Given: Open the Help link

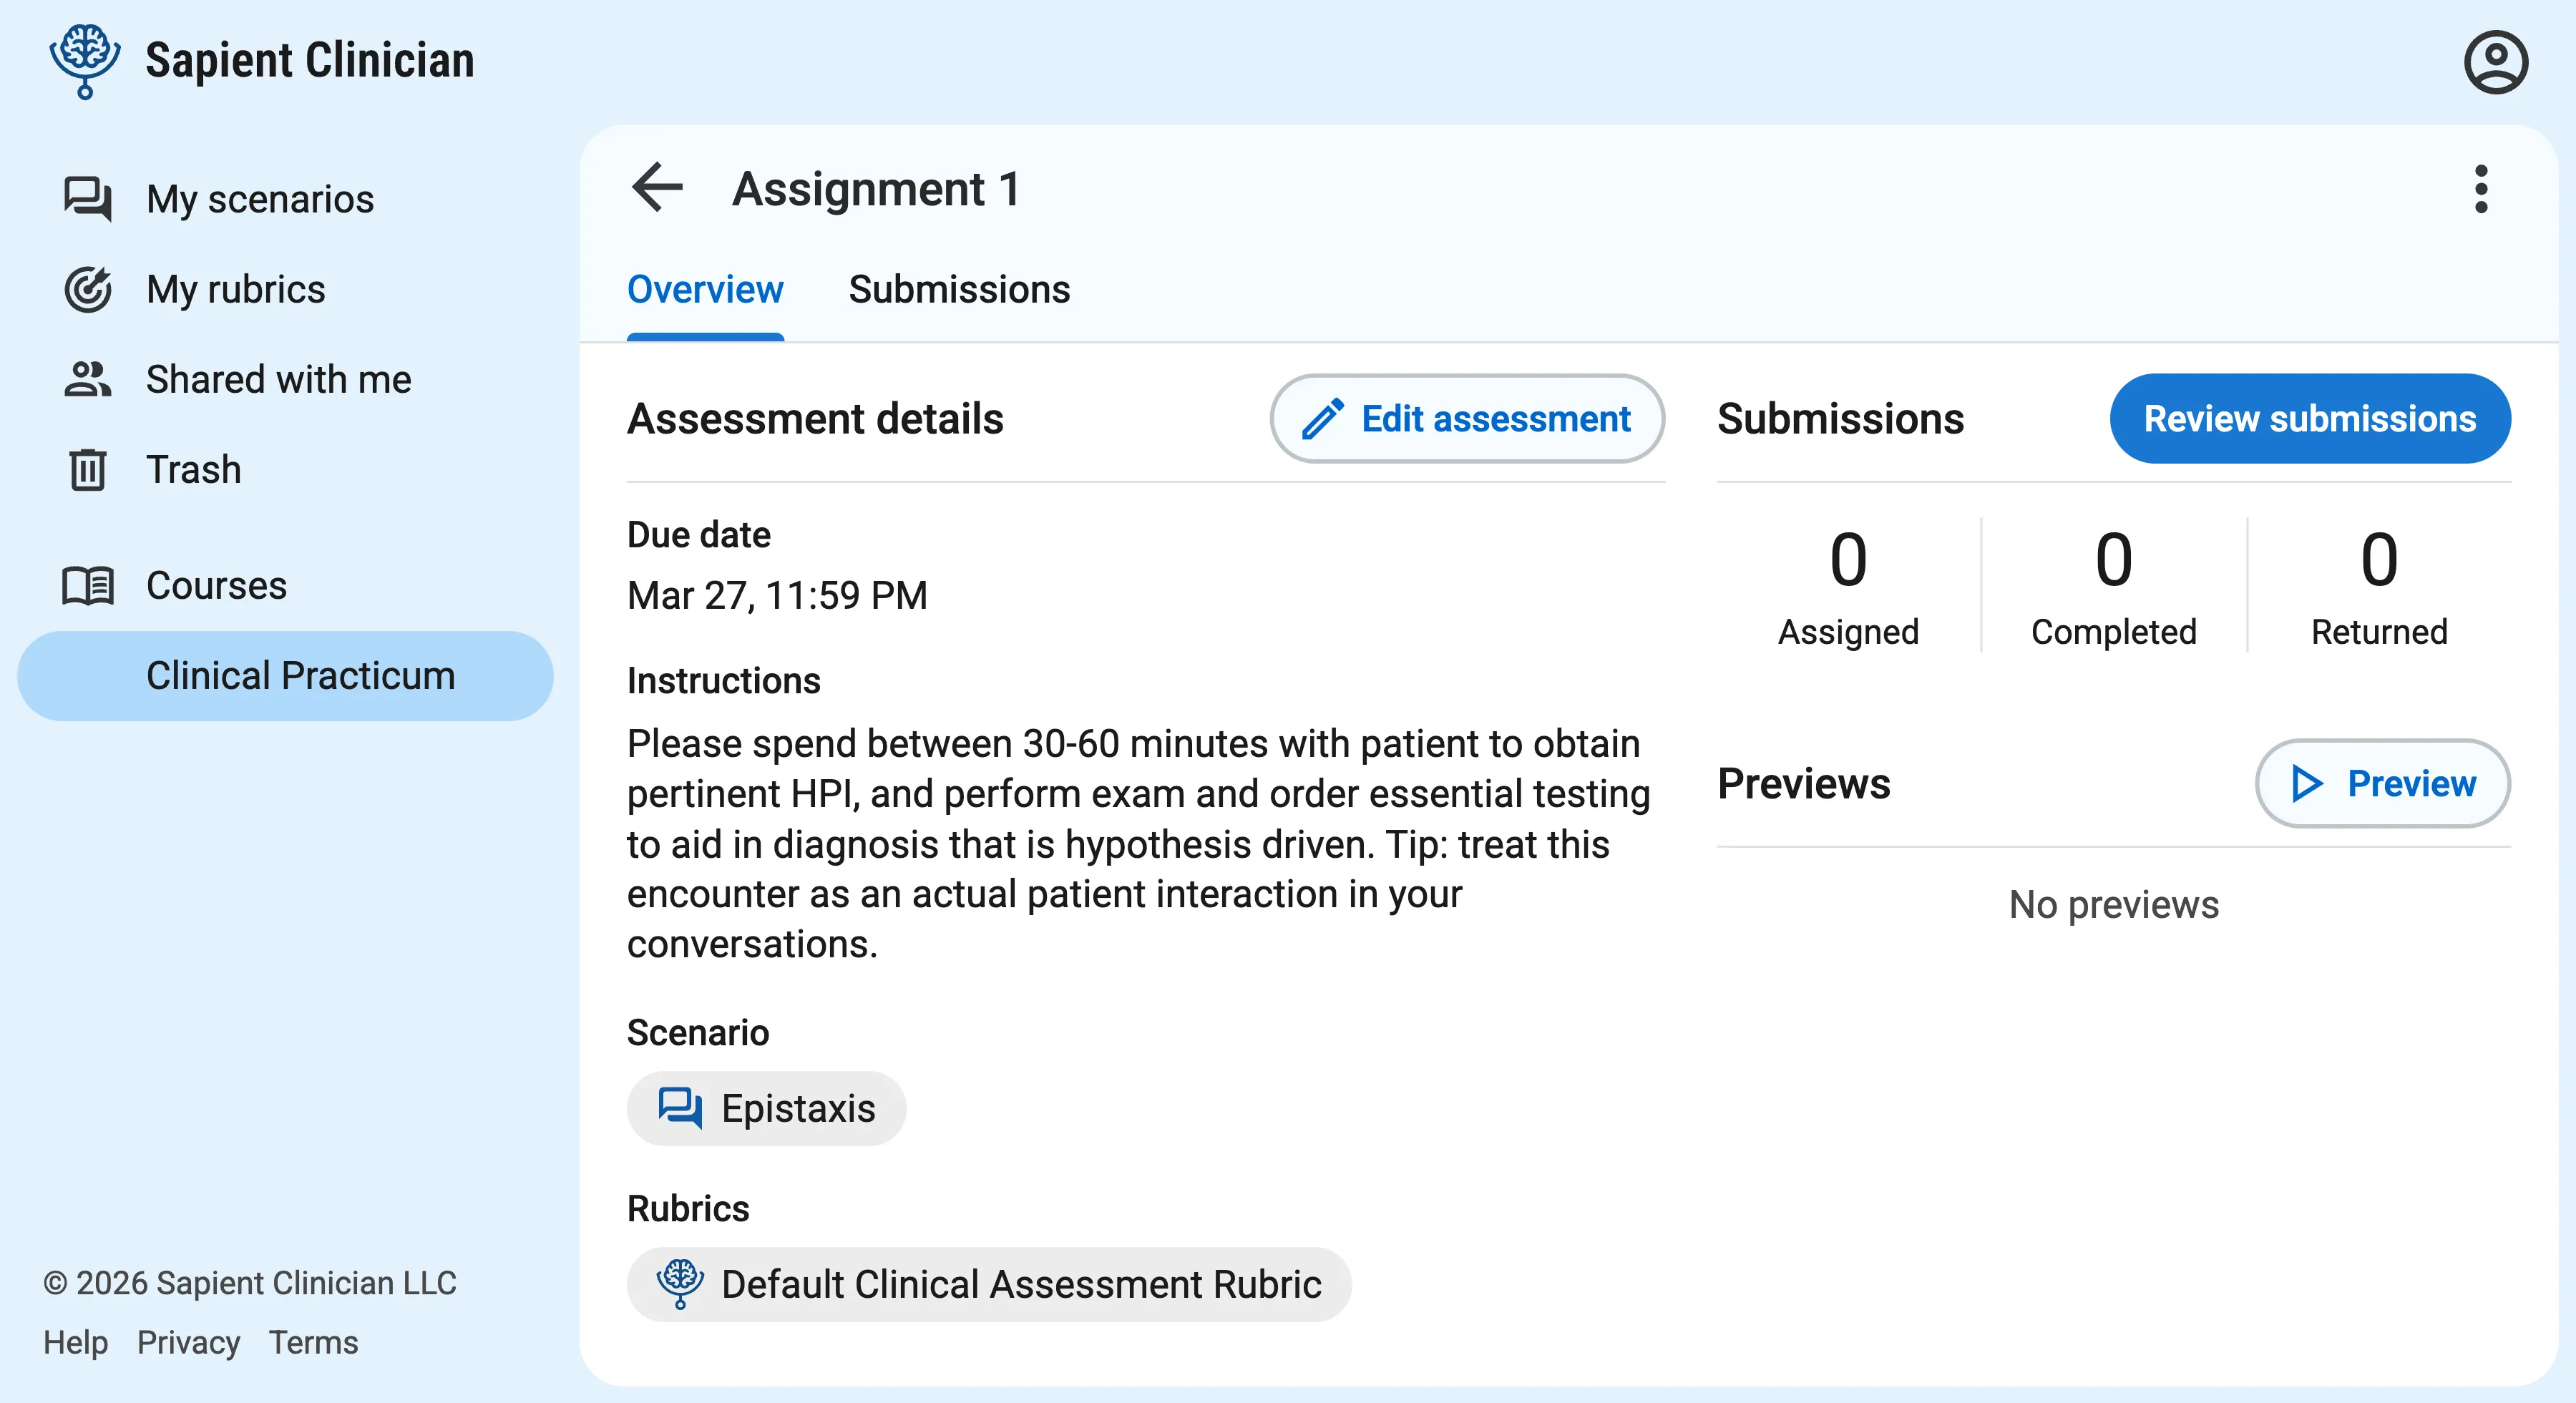Looking at the screenshot, I should [76, 1343].
